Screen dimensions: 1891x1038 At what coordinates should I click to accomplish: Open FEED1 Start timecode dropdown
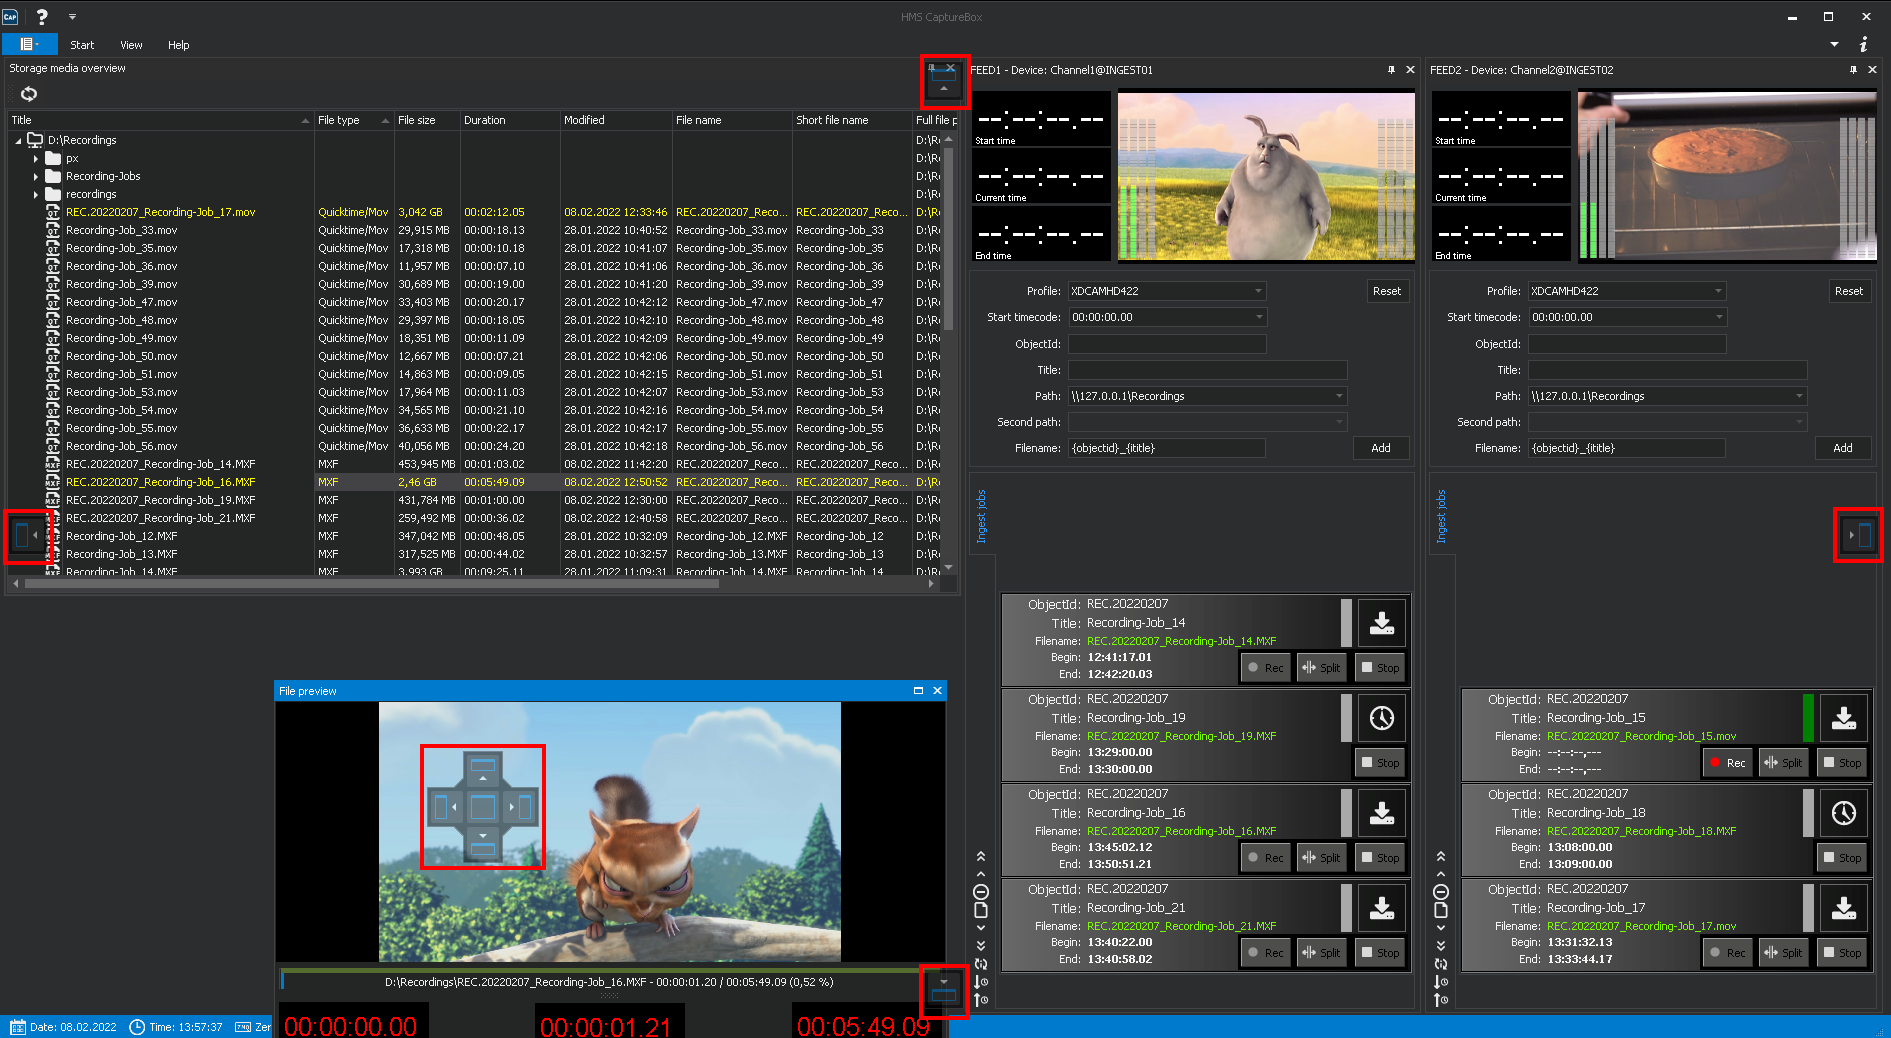coord(1258,317)
